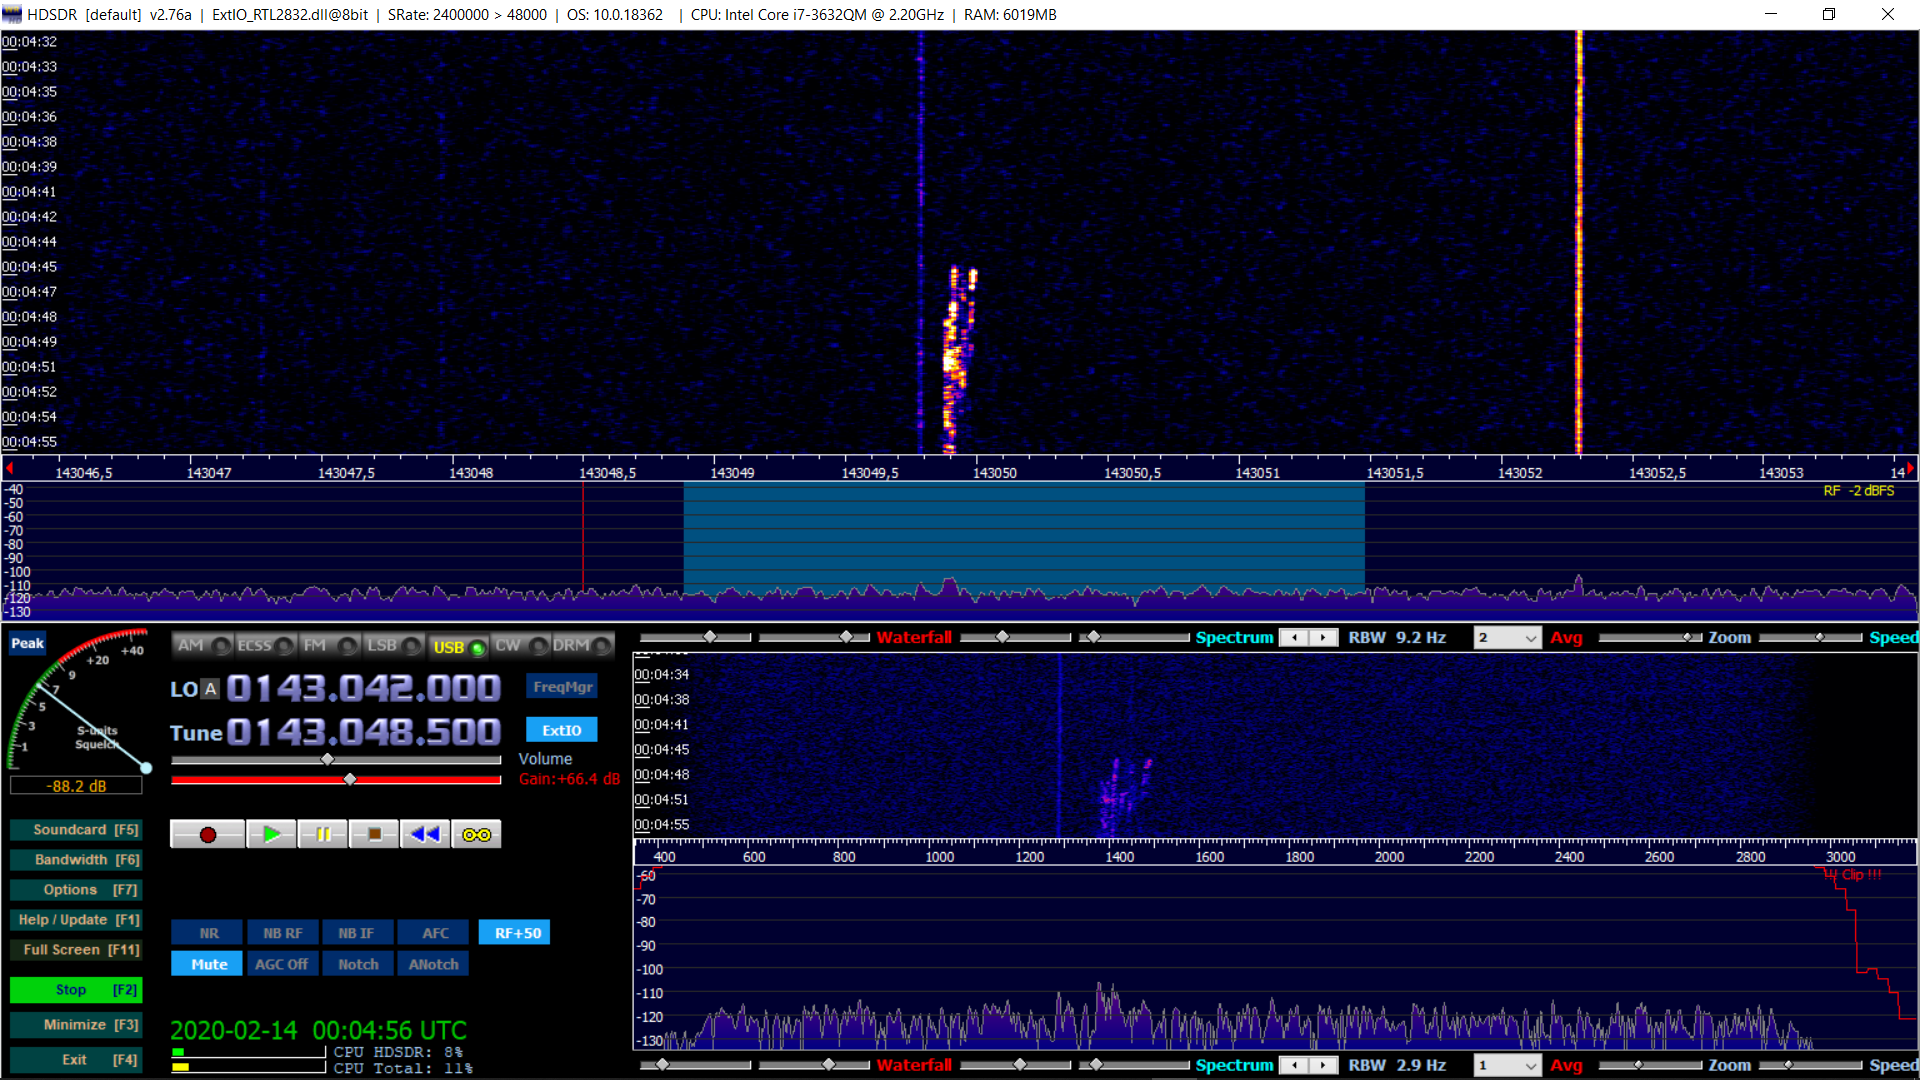Switch to Full Screen [F11]
This screenshot has width=1920, height=1080.
click(x=76, y=950)
